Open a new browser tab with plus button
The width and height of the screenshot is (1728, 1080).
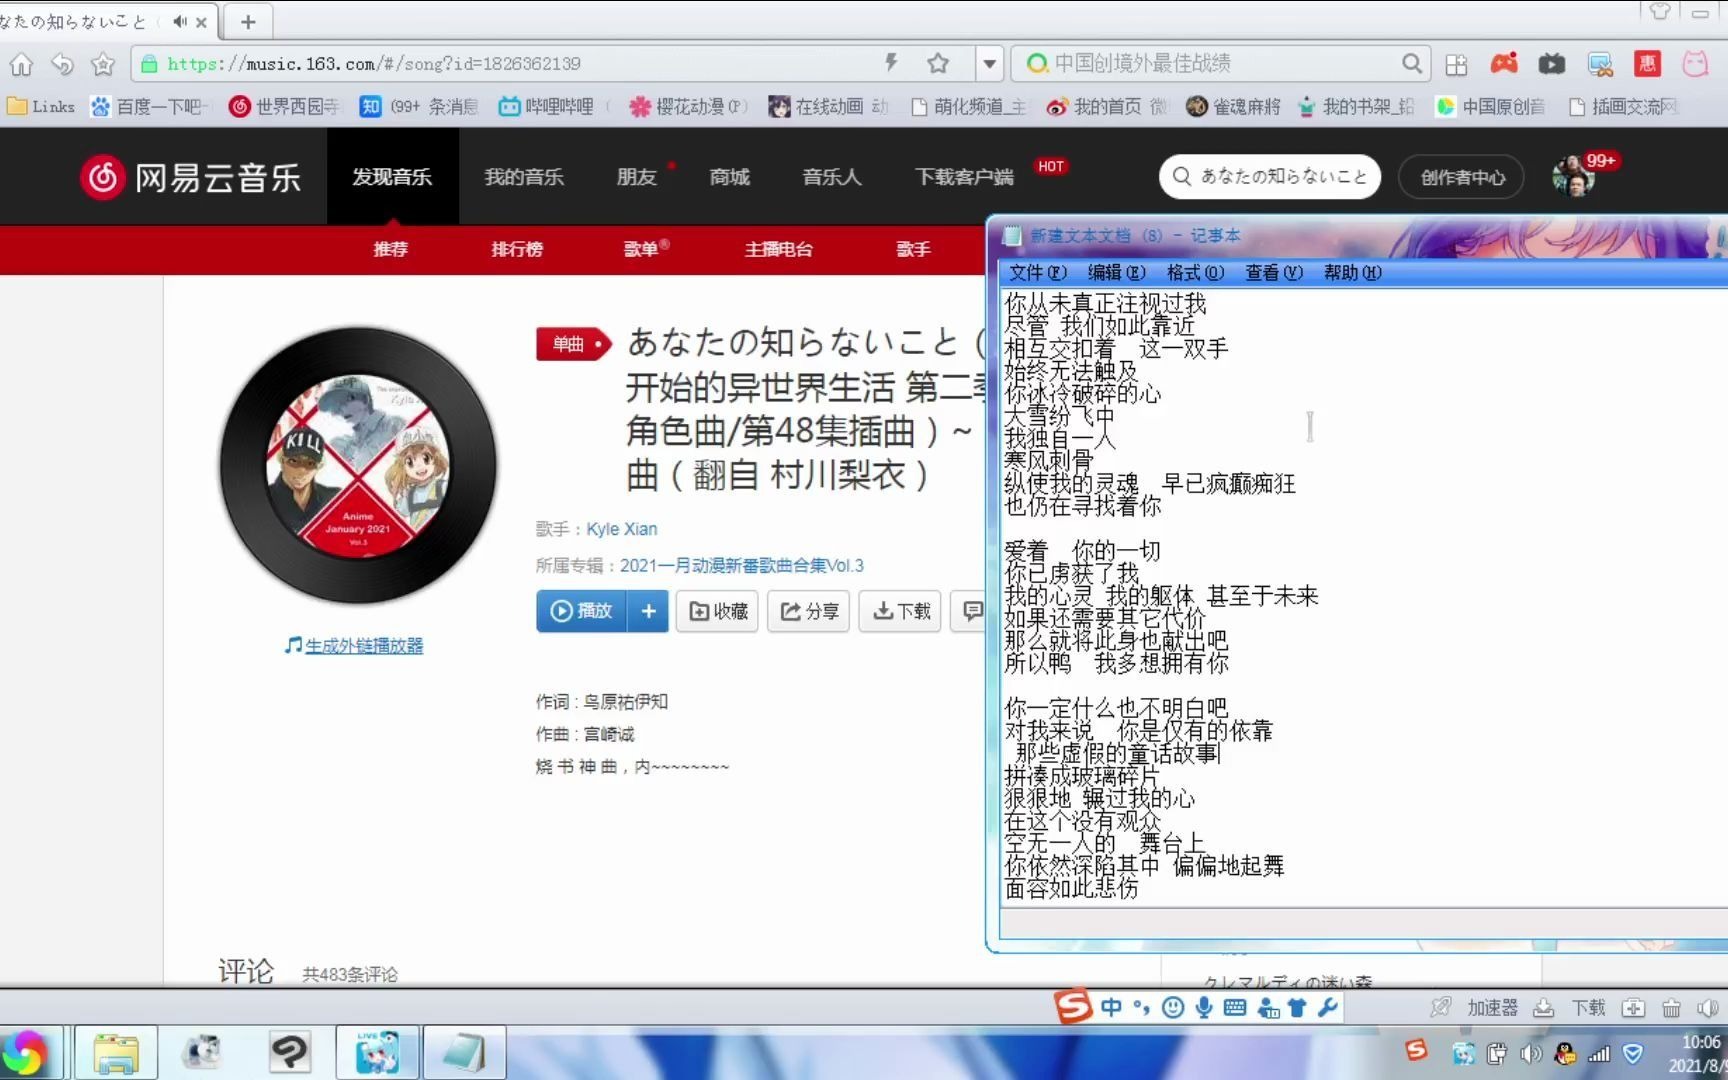248,21
